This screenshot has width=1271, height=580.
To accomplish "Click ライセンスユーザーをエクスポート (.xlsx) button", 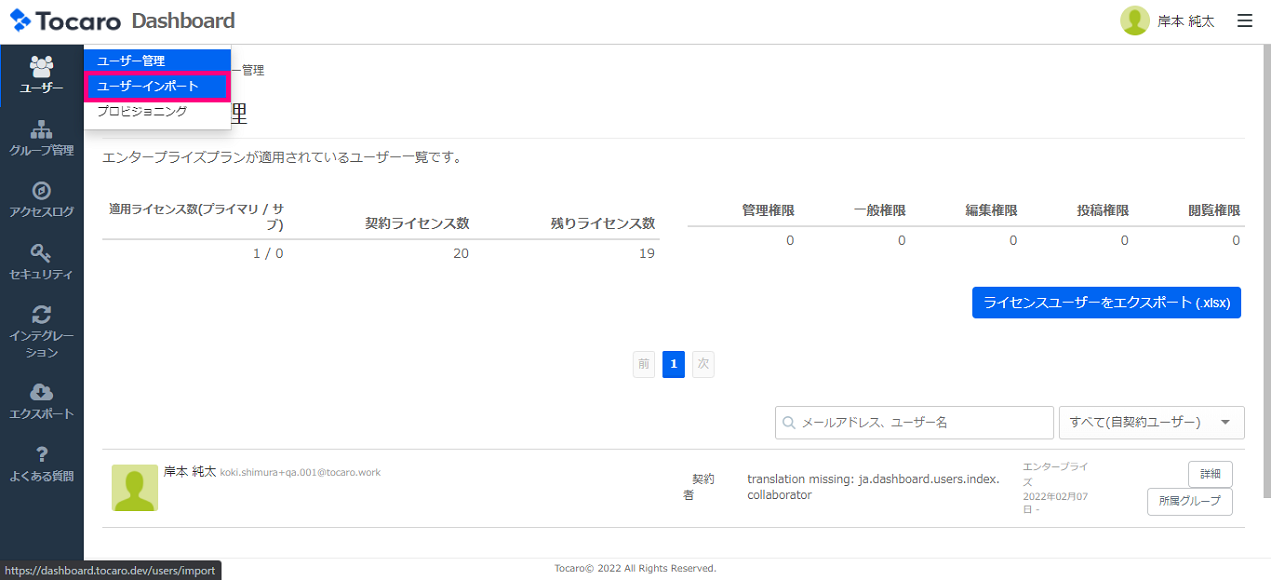I will pos(1106,302).
